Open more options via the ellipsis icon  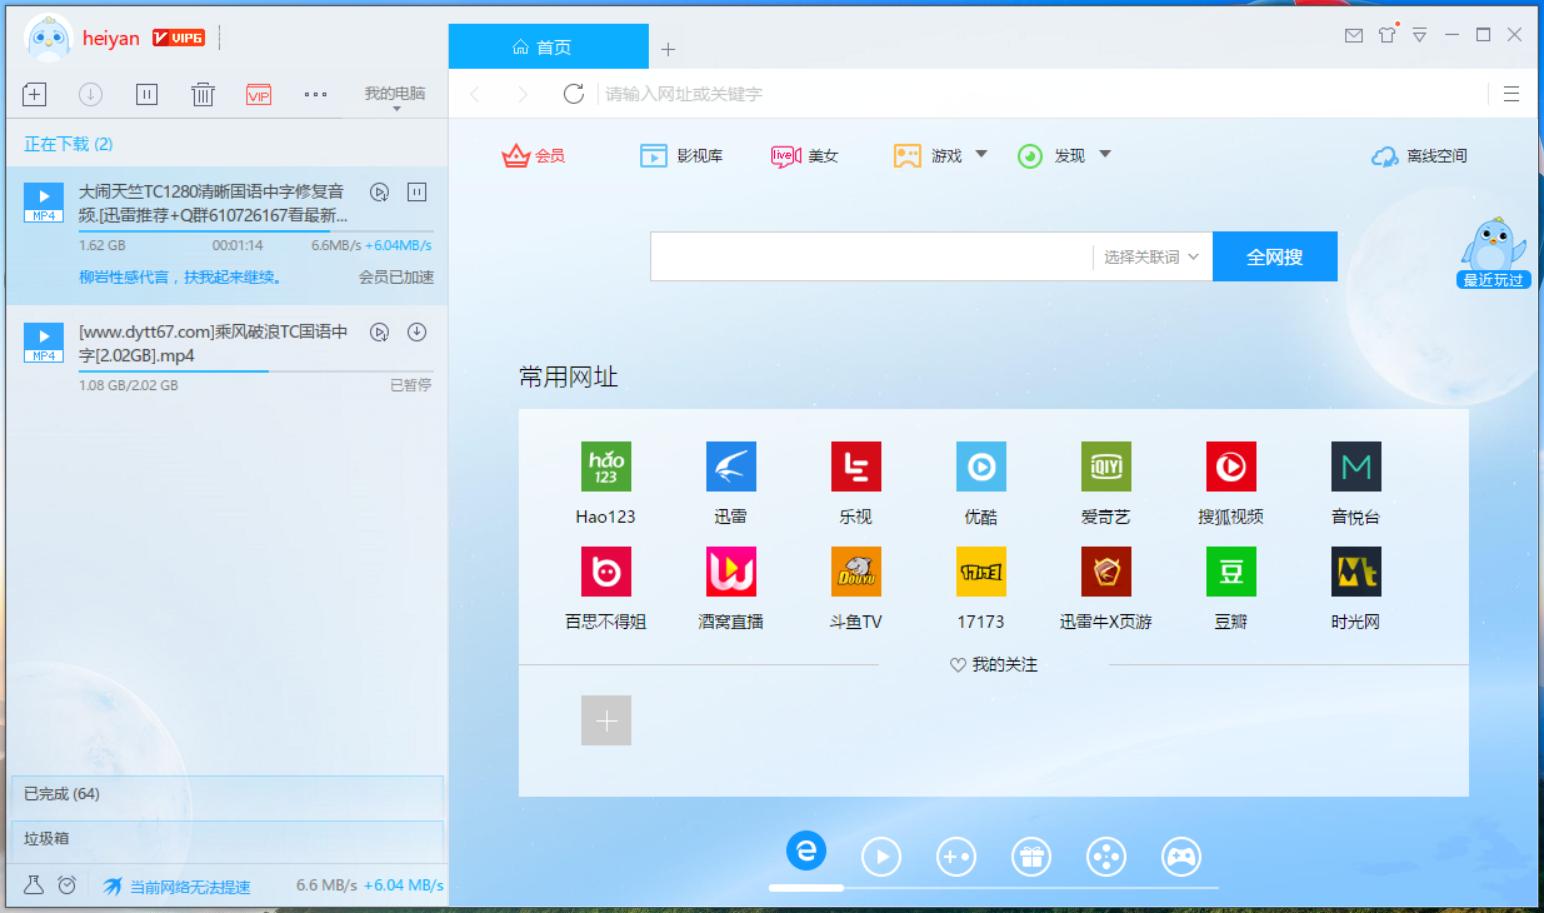315,94
